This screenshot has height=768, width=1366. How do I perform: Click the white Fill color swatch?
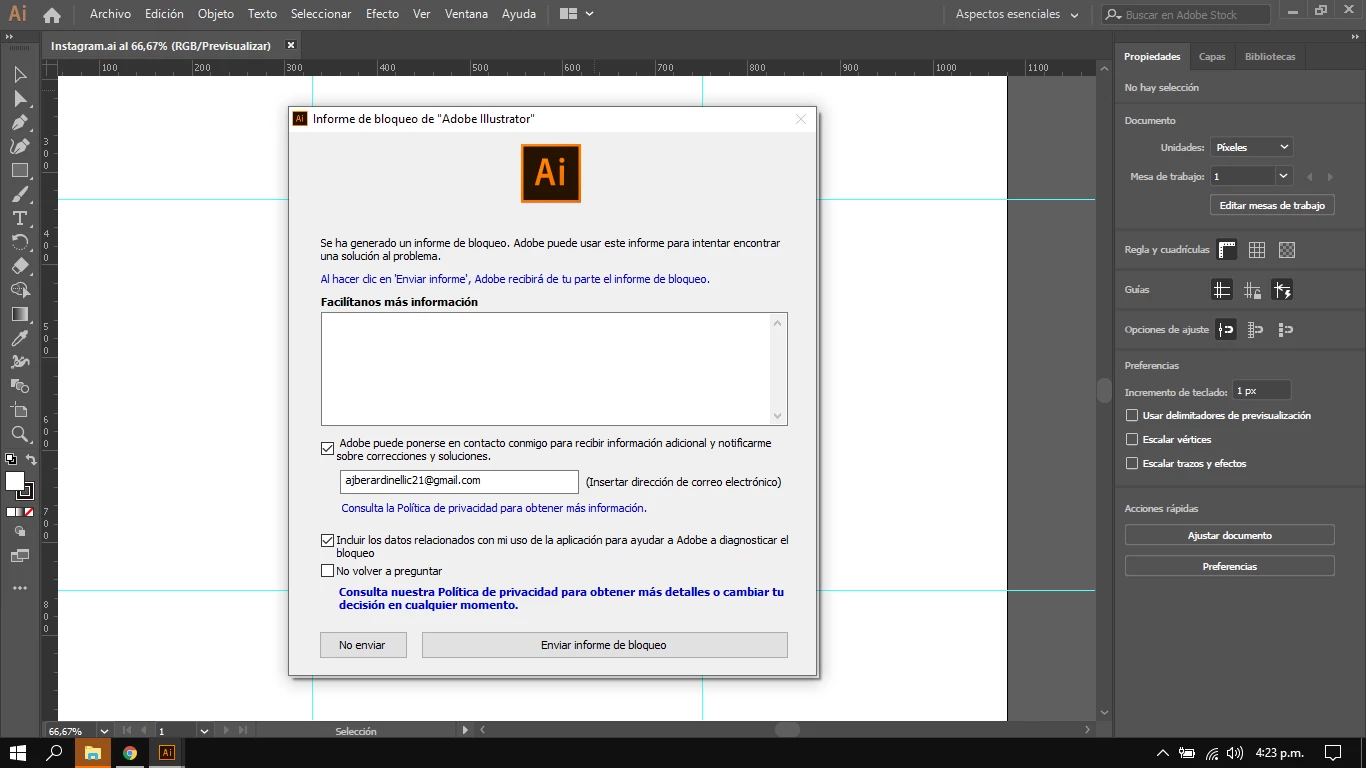pyautogui.click(x=15, y=481)
